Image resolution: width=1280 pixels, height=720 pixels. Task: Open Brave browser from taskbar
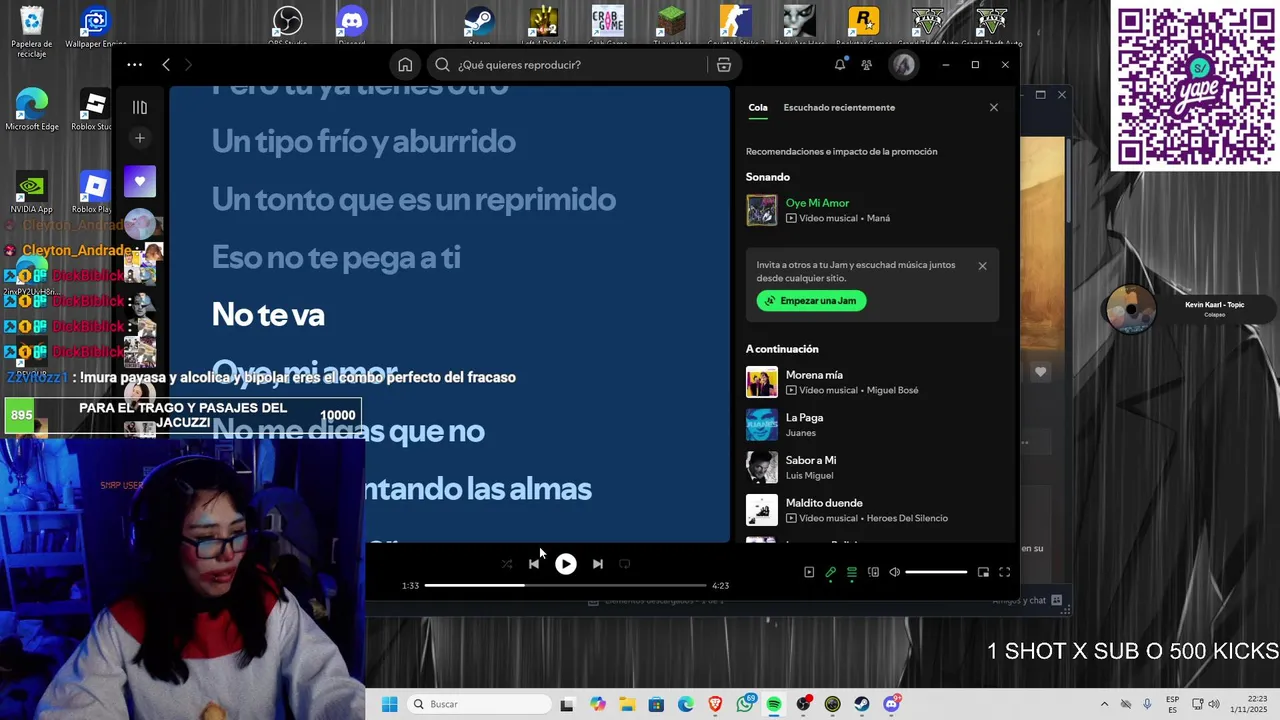715,704
